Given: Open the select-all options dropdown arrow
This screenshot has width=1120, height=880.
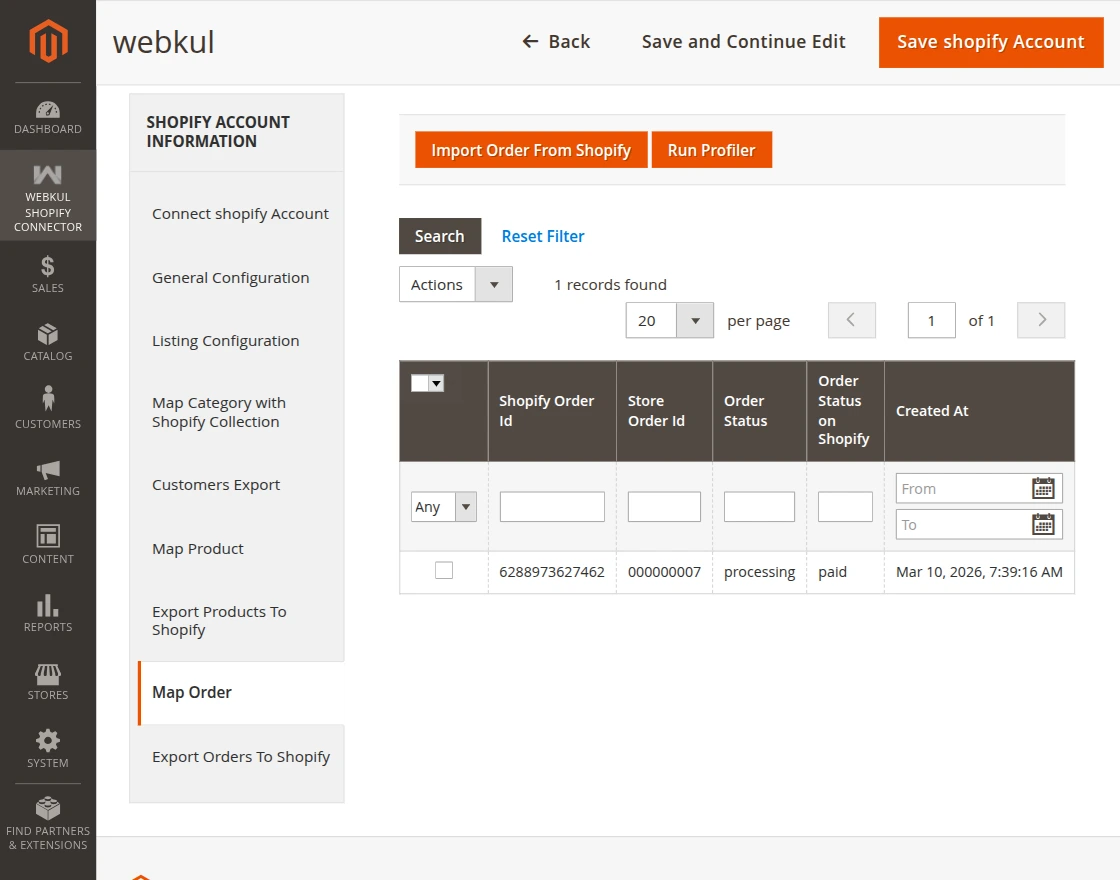Looking at the screenshot, I should (436, 384).
